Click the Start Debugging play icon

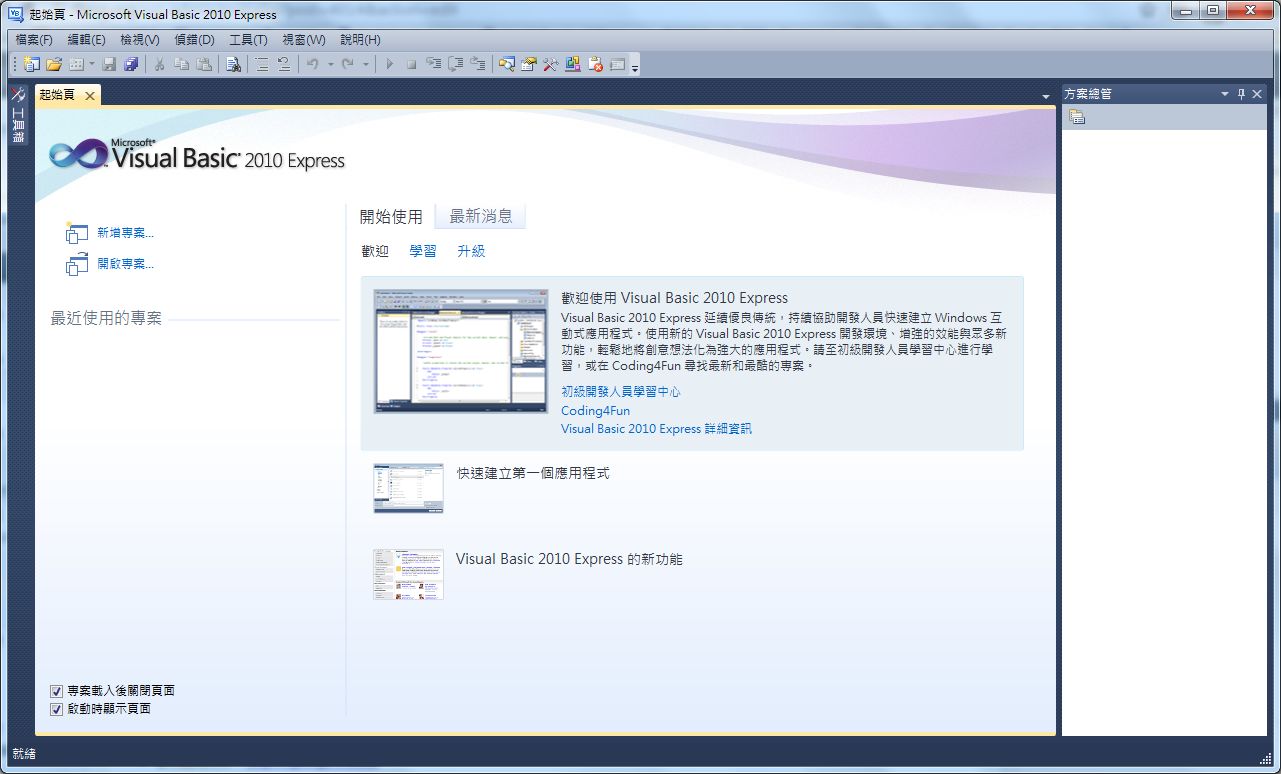tap(389, 65)
